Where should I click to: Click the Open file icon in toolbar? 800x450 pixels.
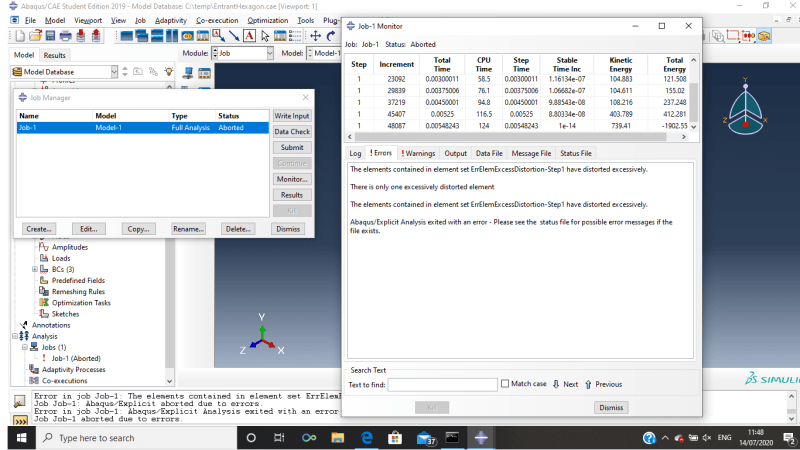(x=35, y=36)
